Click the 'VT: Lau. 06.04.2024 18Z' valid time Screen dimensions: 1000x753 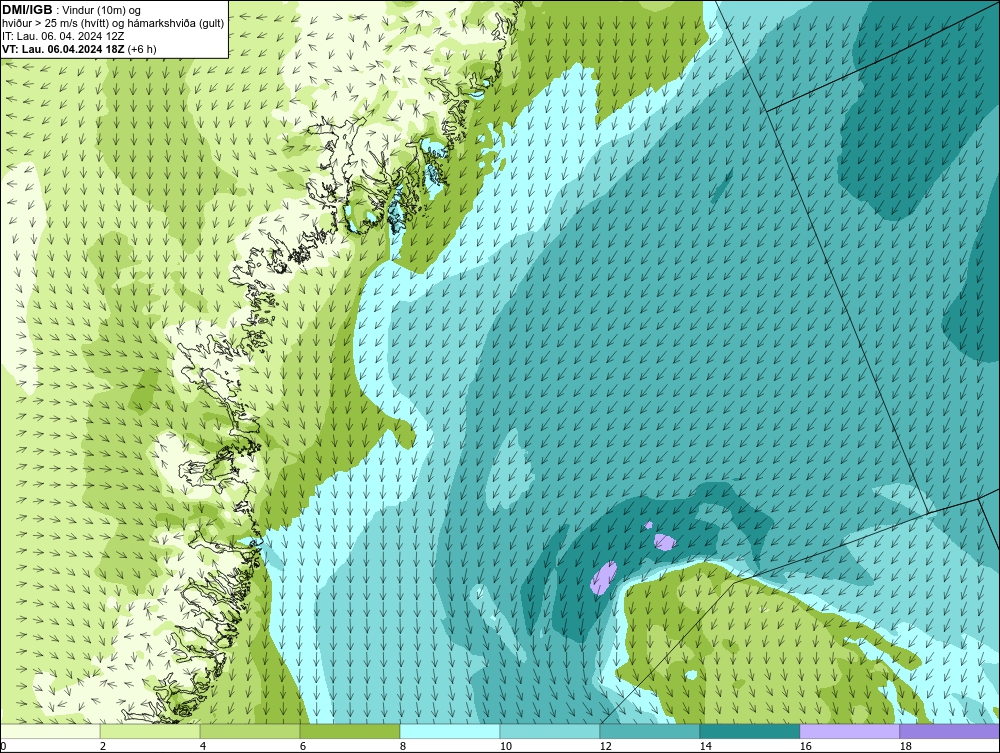pyautogui.click(x=64, y=48)
